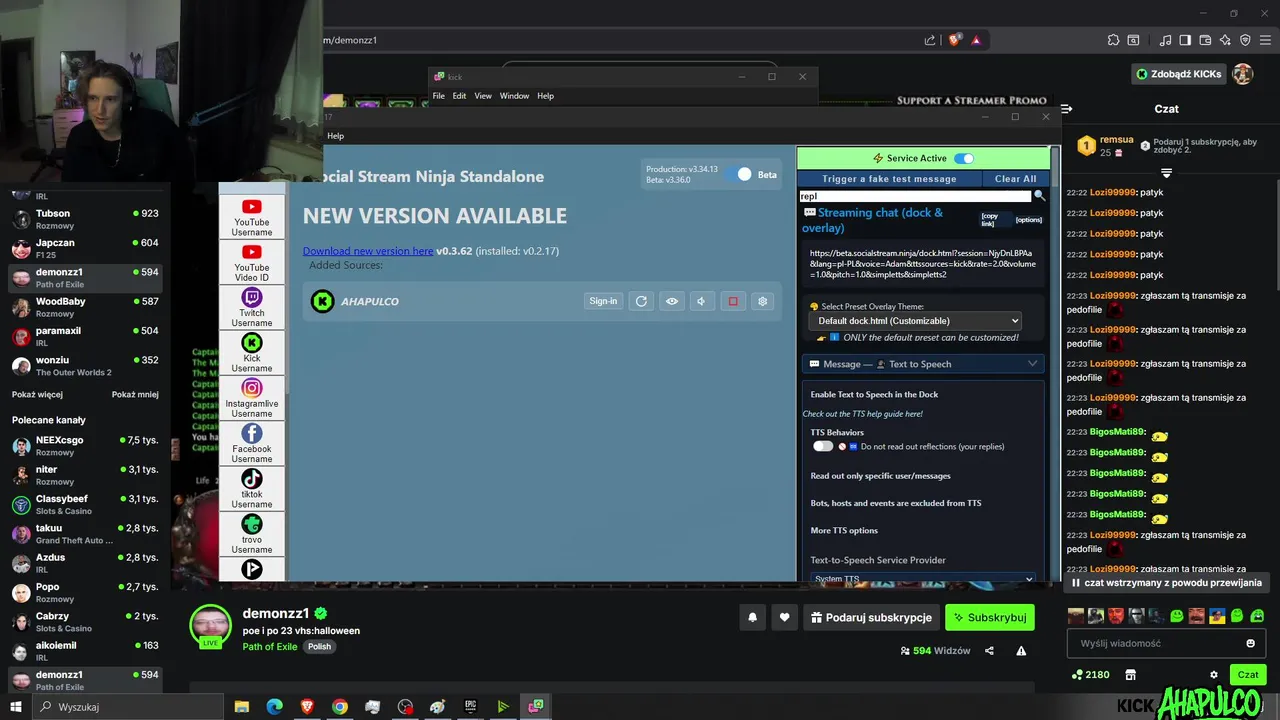Open Chrome from the taskbar
1280x720 pixels.
tap(340, 706)
